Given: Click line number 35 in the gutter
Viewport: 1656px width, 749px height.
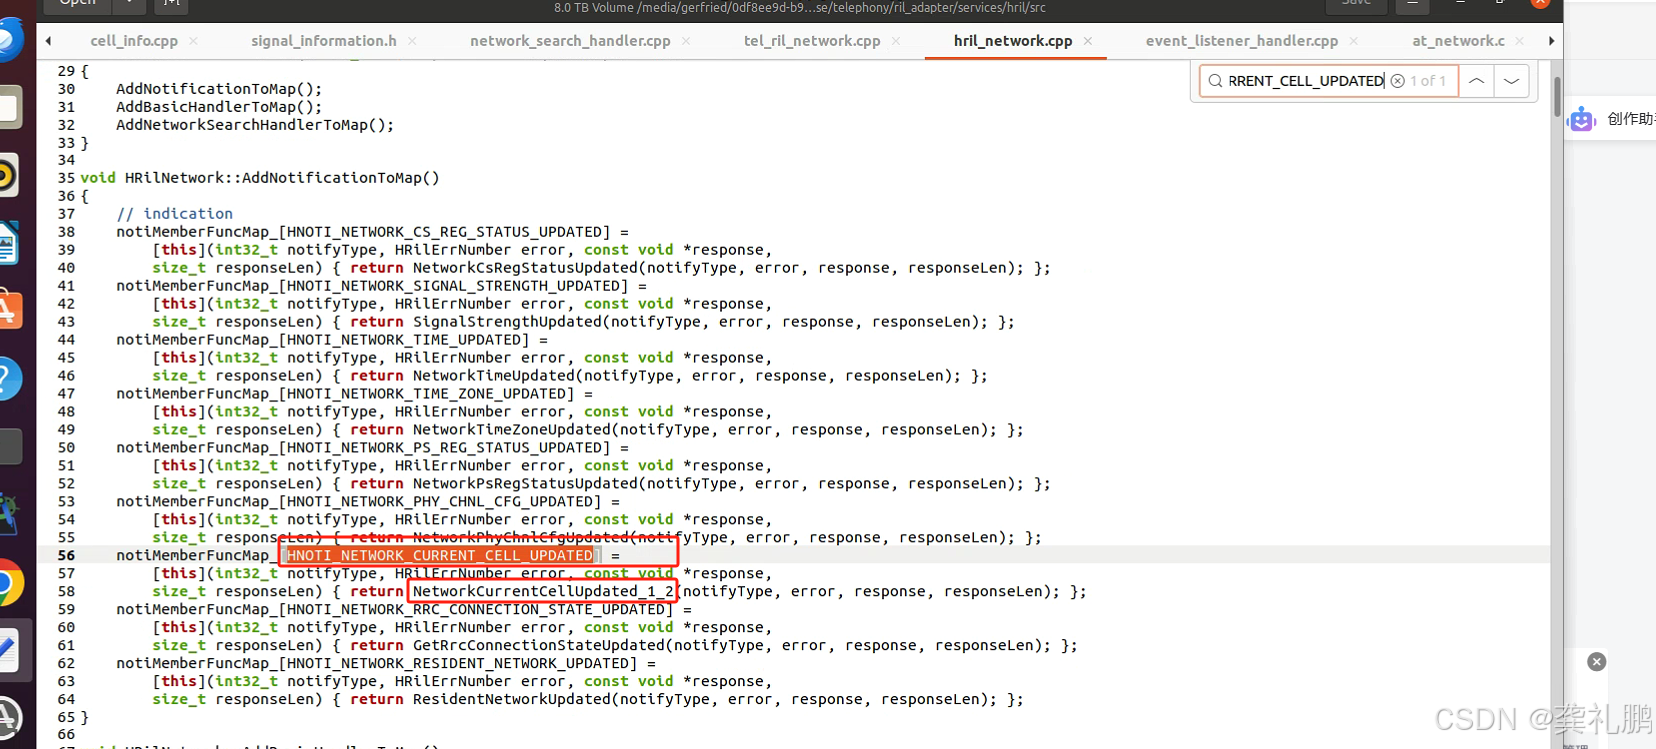Looking at the screenshot, I should pos(66,178).
